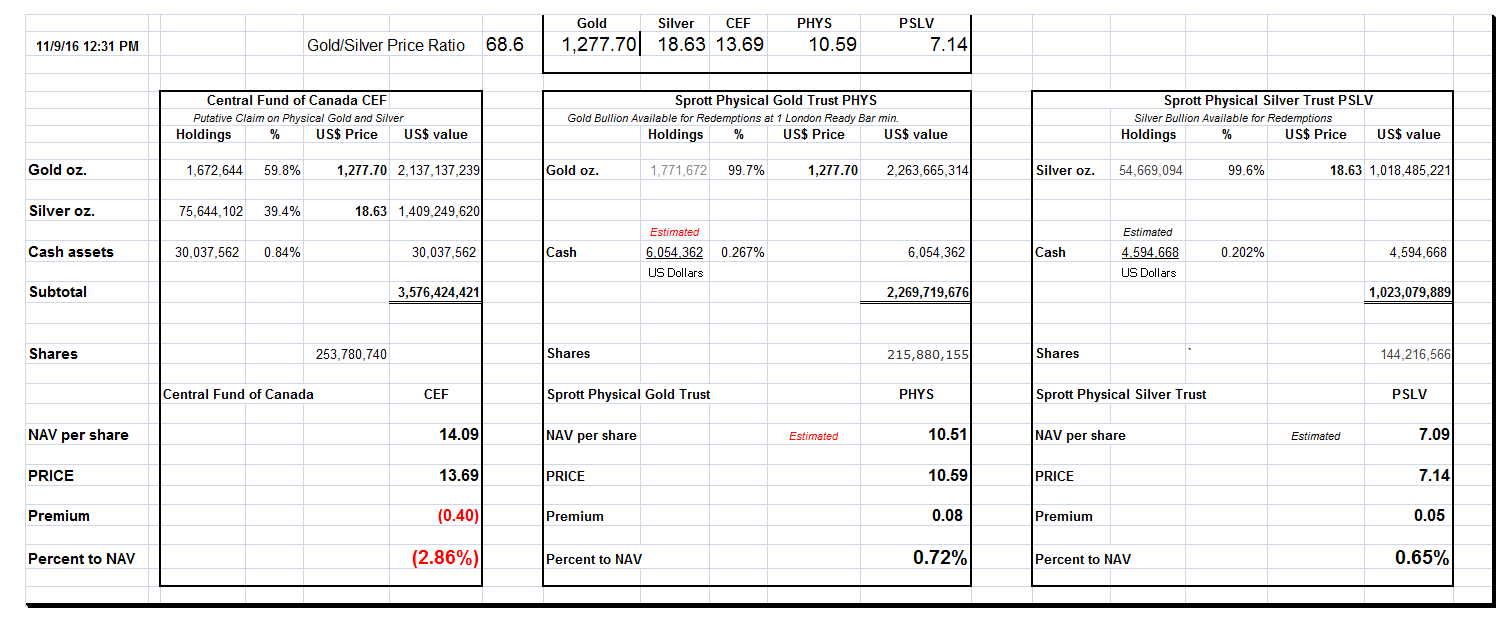Select PSLV underlined cash holdings 4,594,668

[x=1150, y=252]
